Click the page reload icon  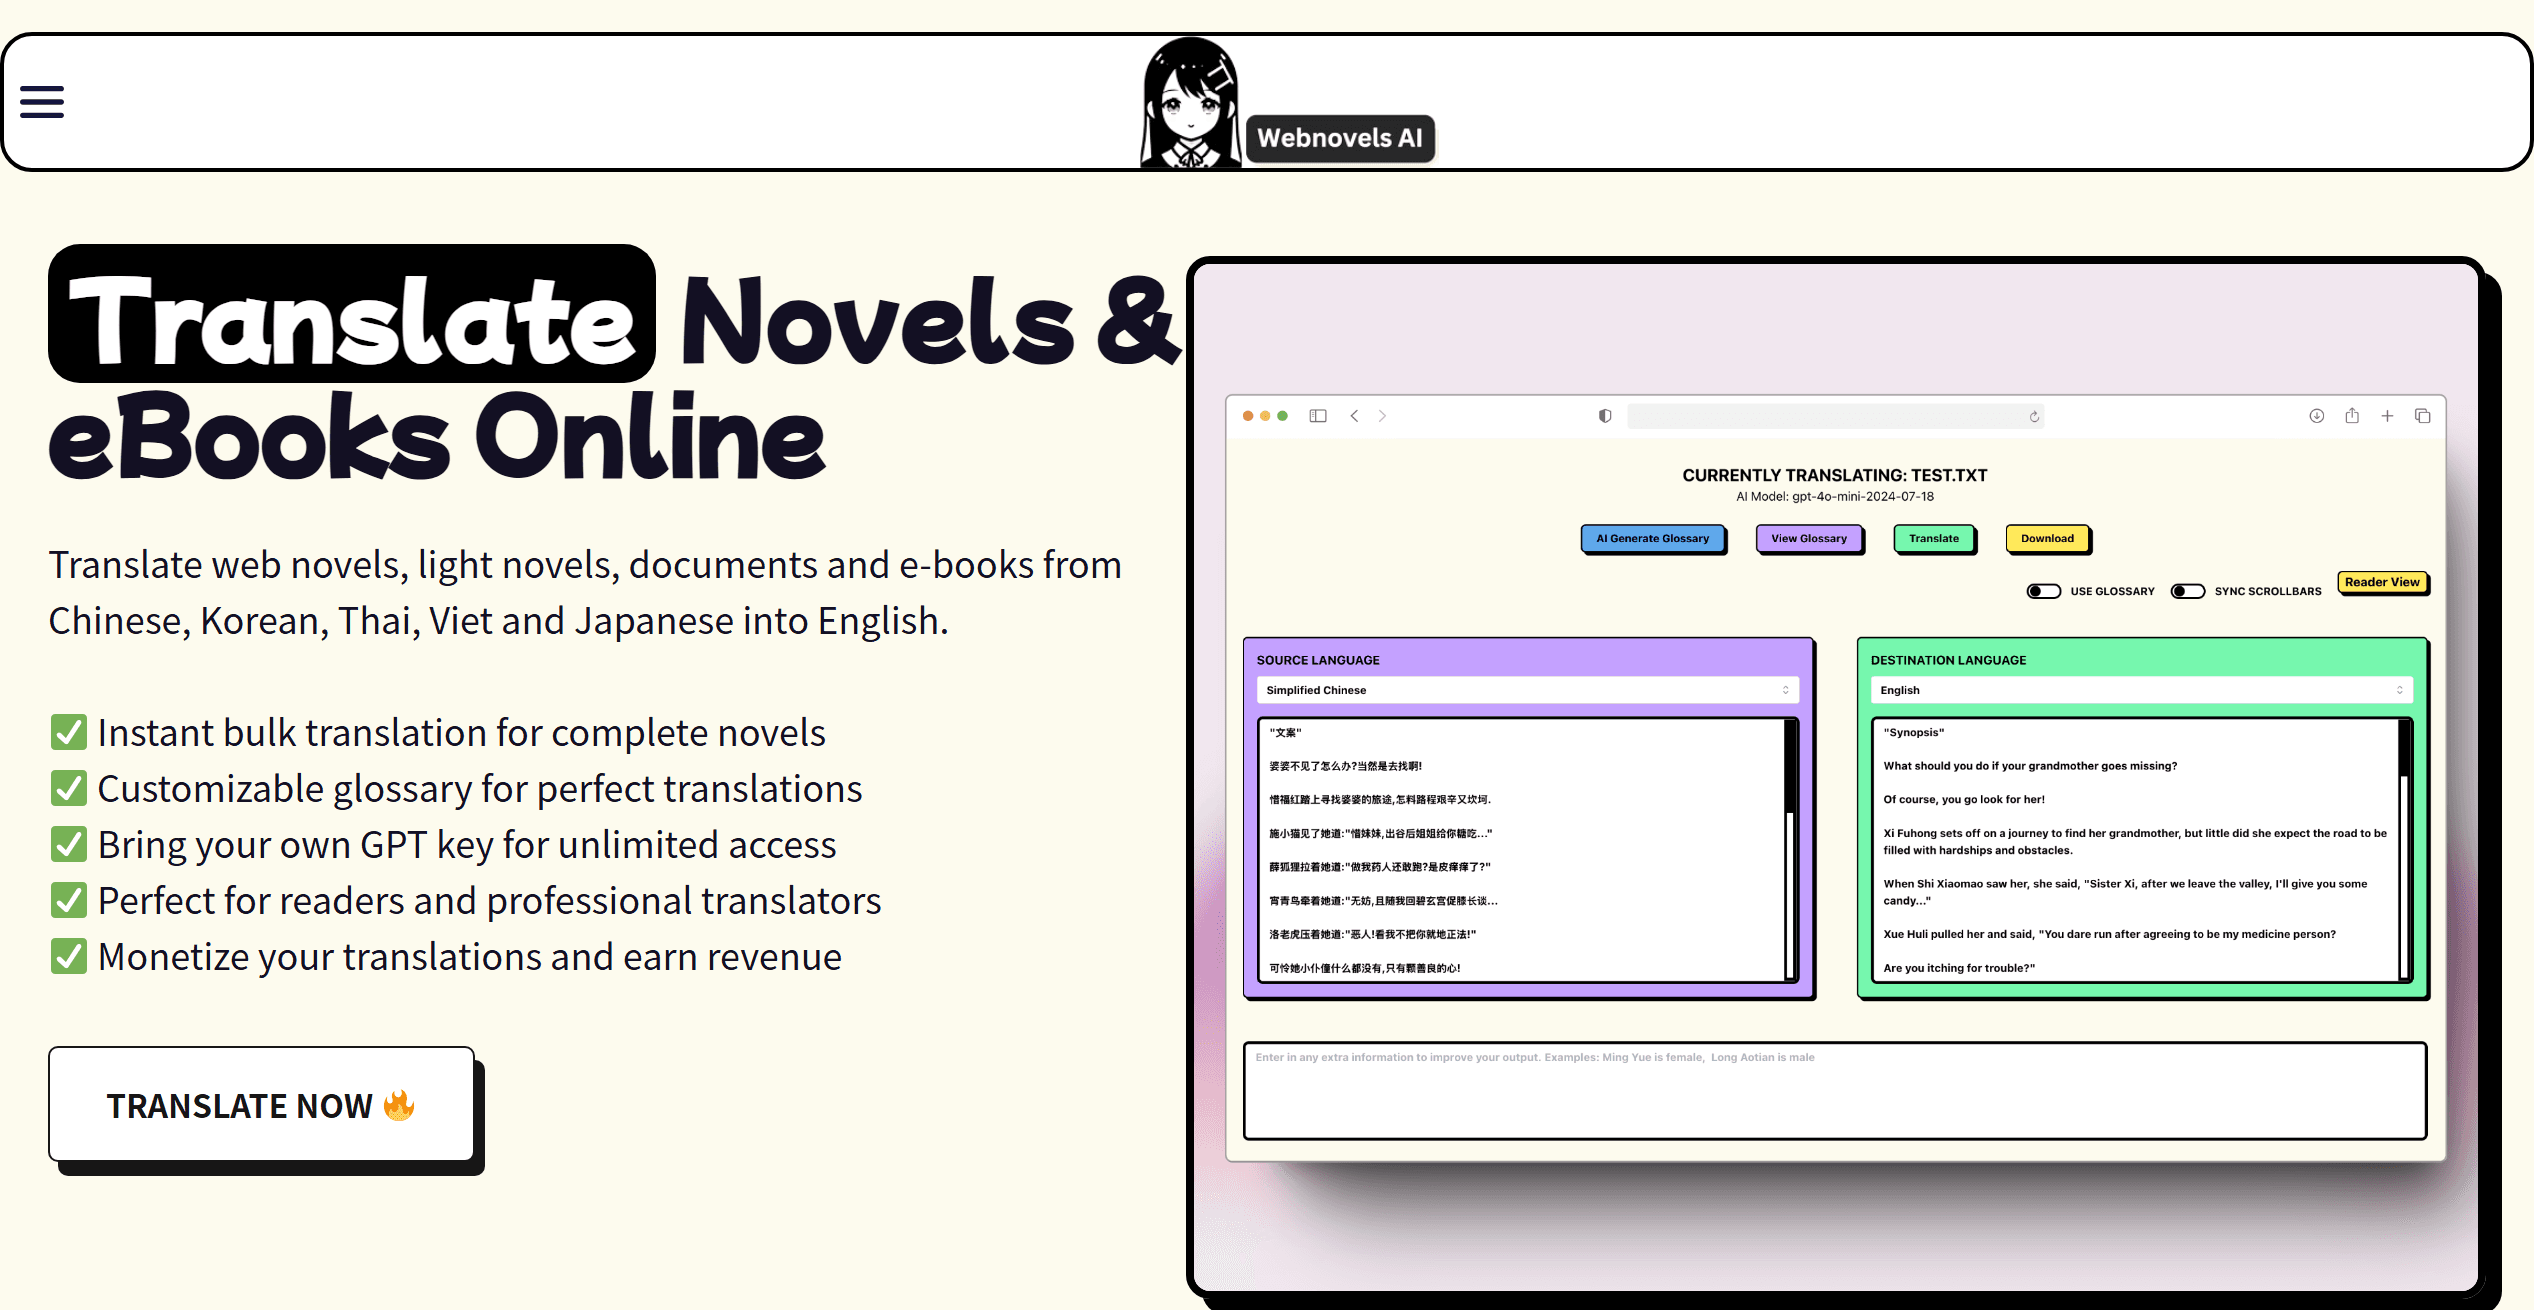2034,417
